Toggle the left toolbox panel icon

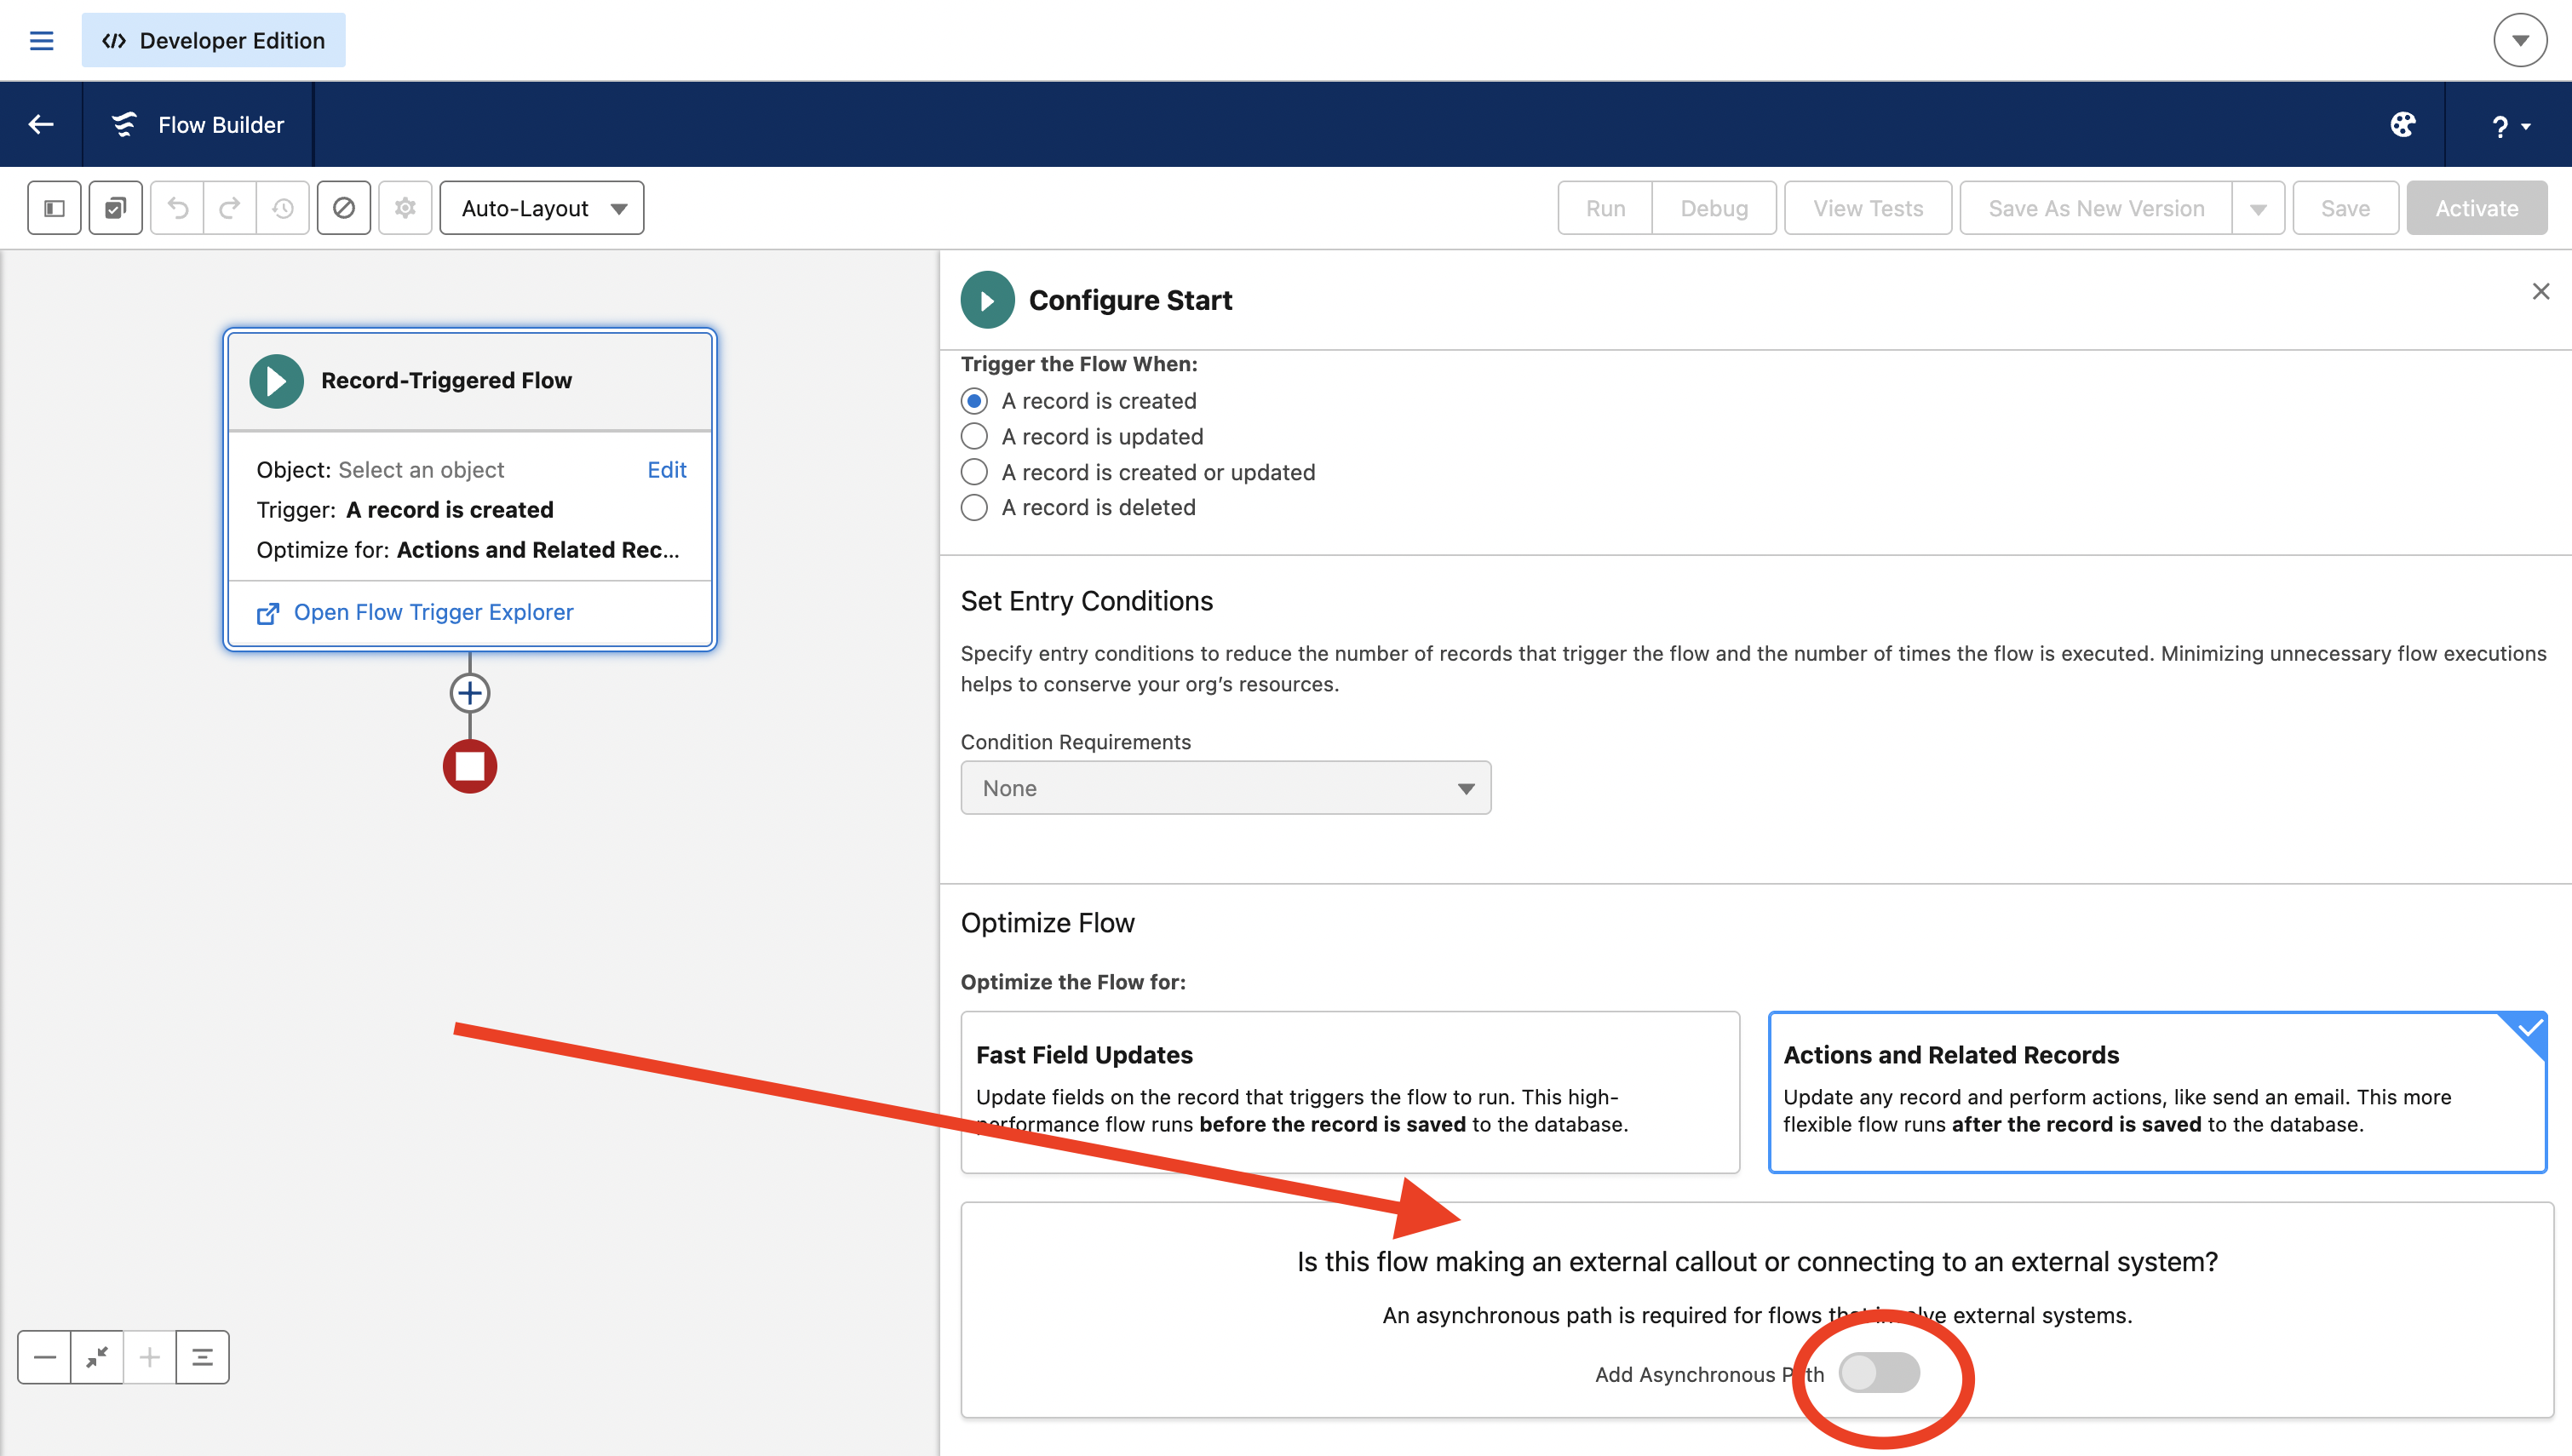point(54,208)
